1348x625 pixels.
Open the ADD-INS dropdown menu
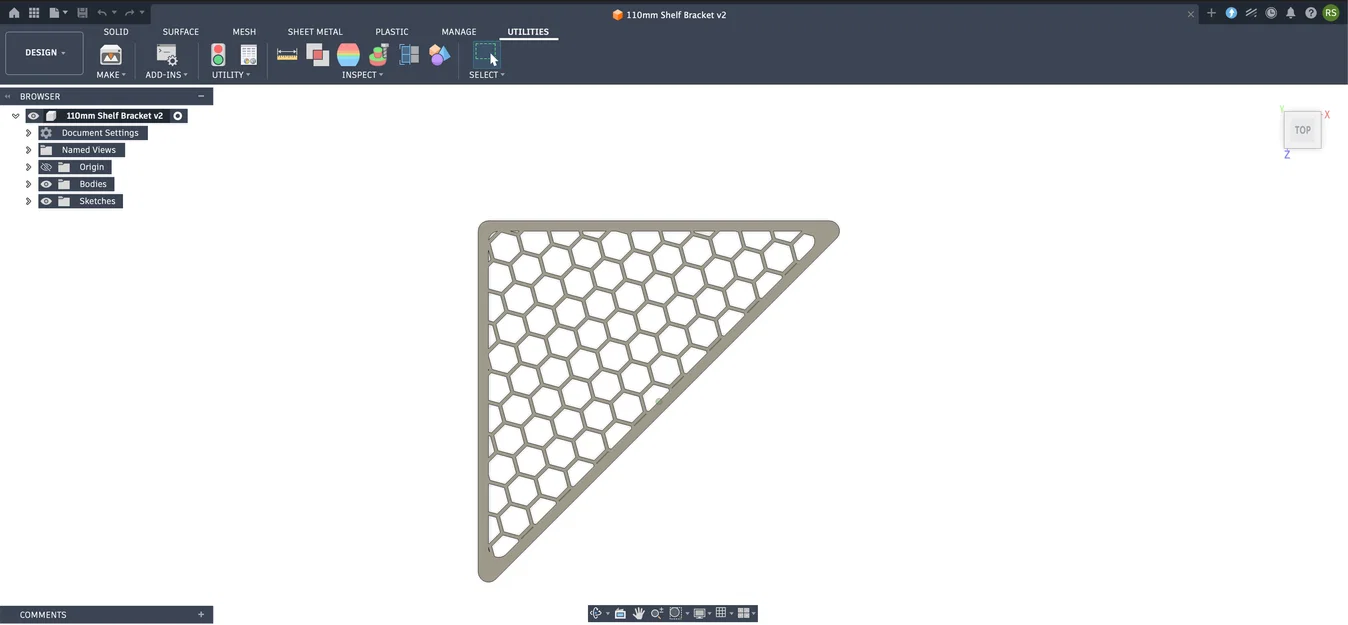[x=167, y=75]
